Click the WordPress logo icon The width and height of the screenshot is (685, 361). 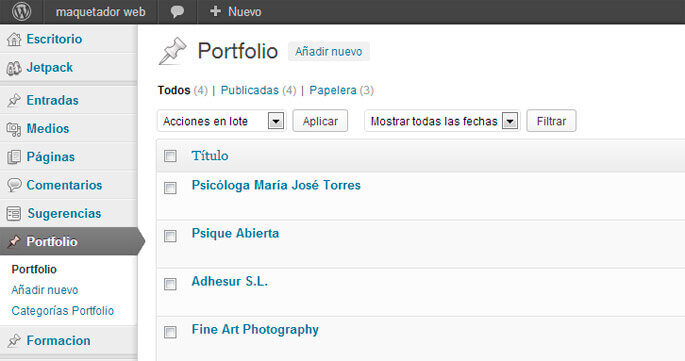[21, 11]
